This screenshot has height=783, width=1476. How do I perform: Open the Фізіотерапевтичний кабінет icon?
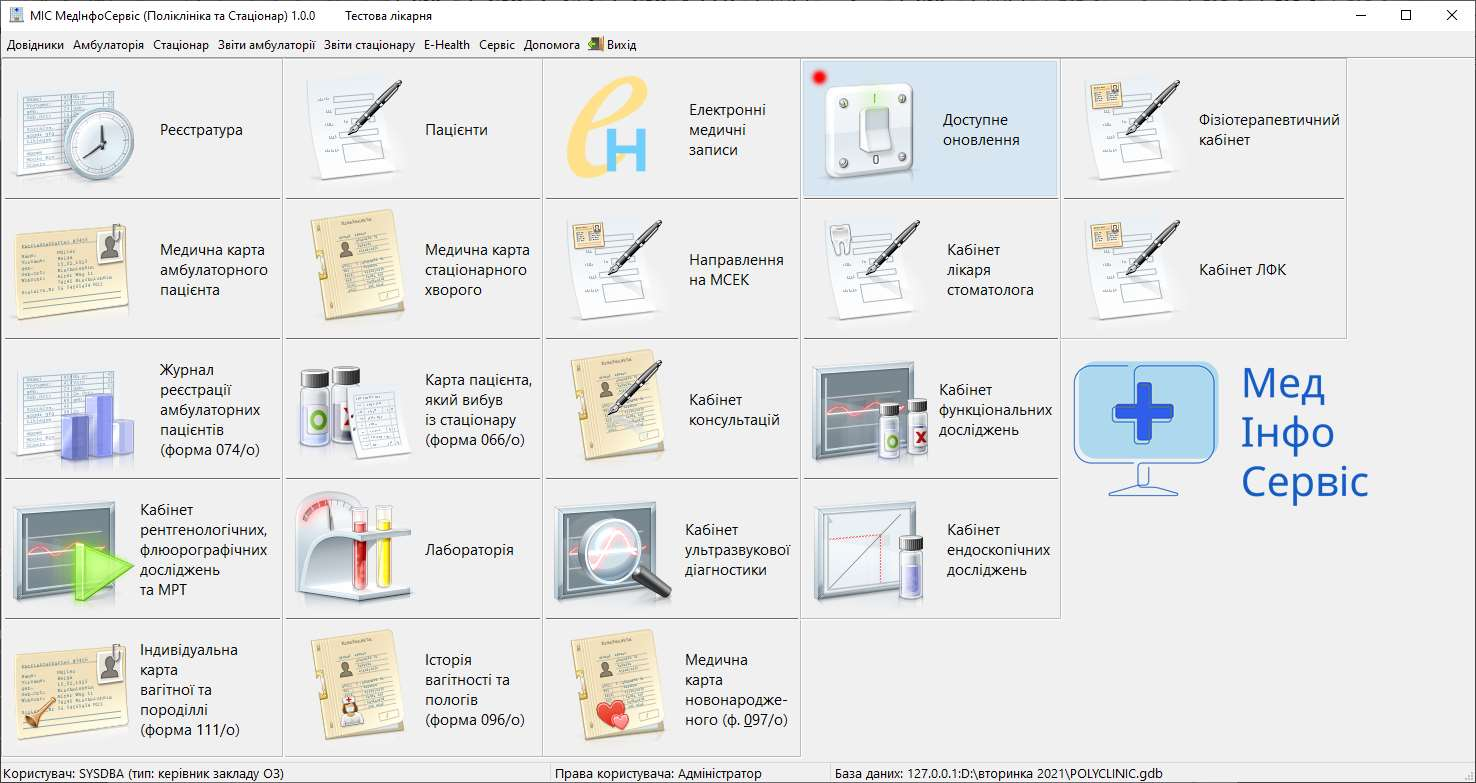[x=1131, y=129]
